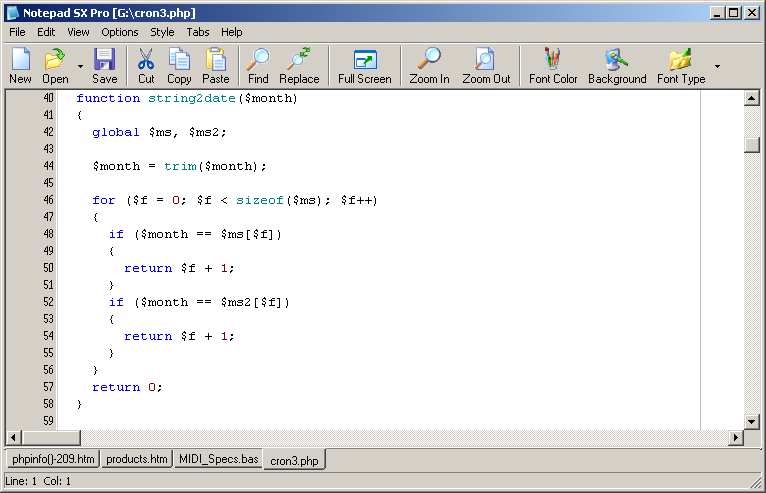Open the Tabs menu
This screenshot has width=766, height=493.
[x=198, y=32]
